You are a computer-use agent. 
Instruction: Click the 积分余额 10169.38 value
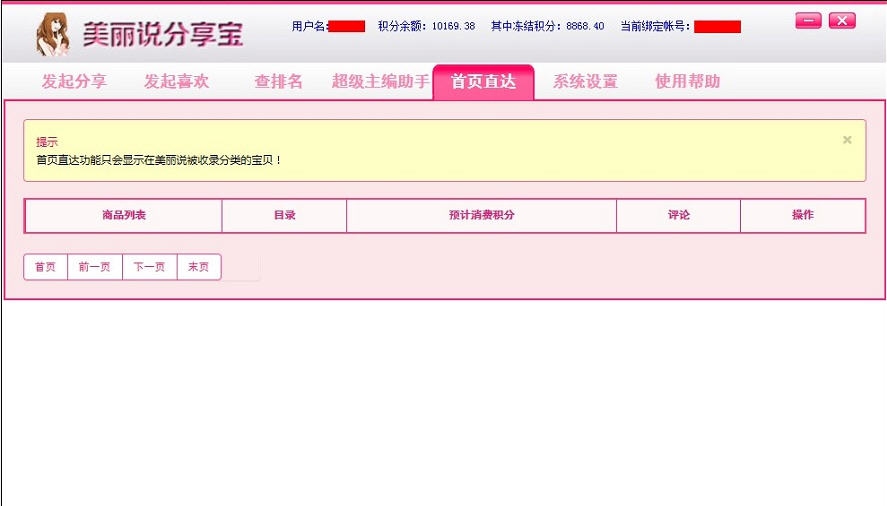pyautogui.click(x=453, y=26)
